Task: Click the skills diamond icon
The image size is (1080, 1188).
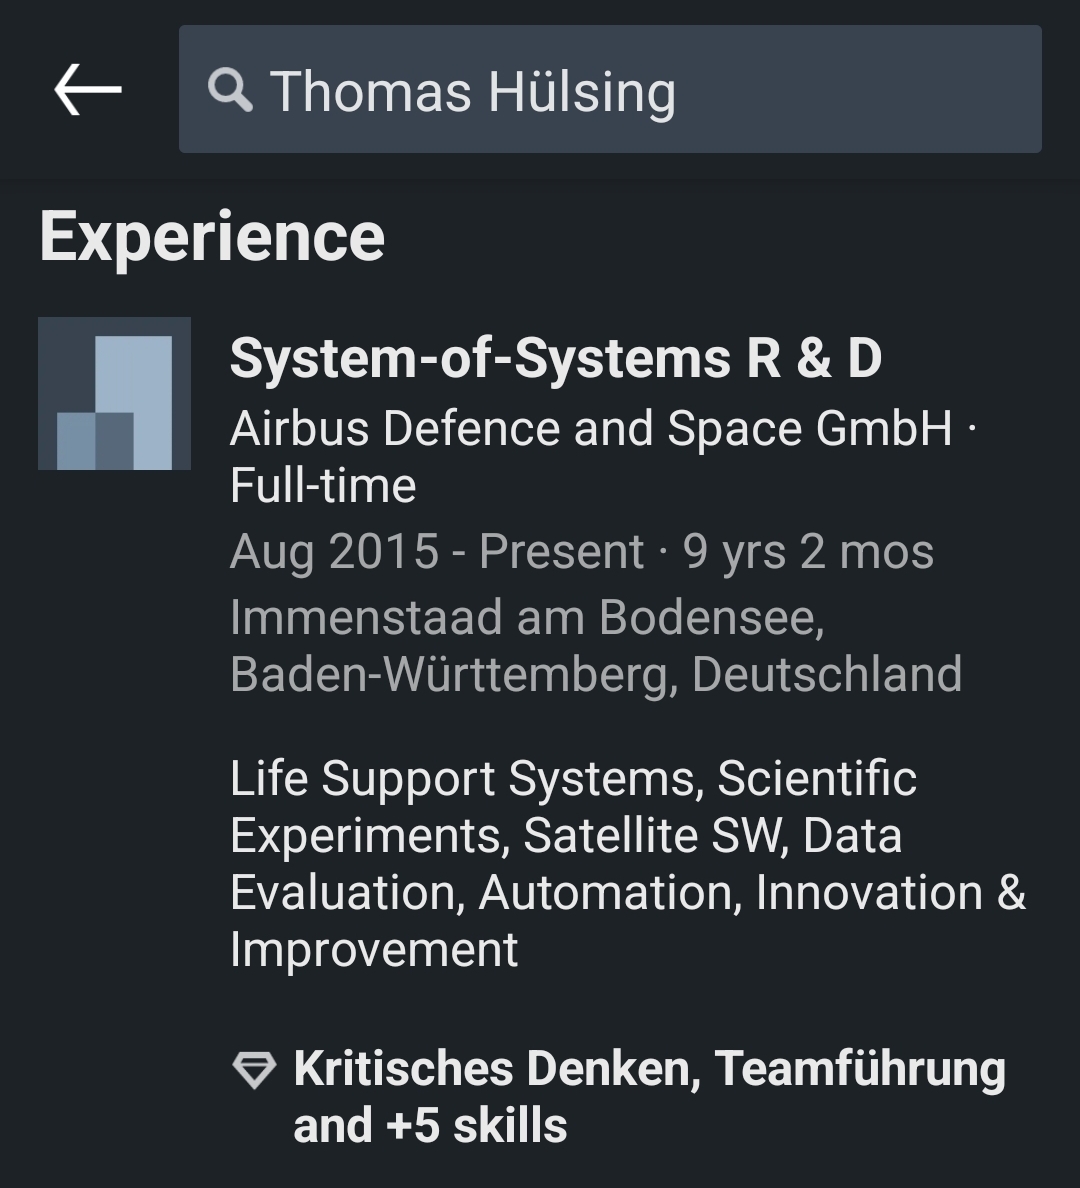Action: coord(254,1070)
